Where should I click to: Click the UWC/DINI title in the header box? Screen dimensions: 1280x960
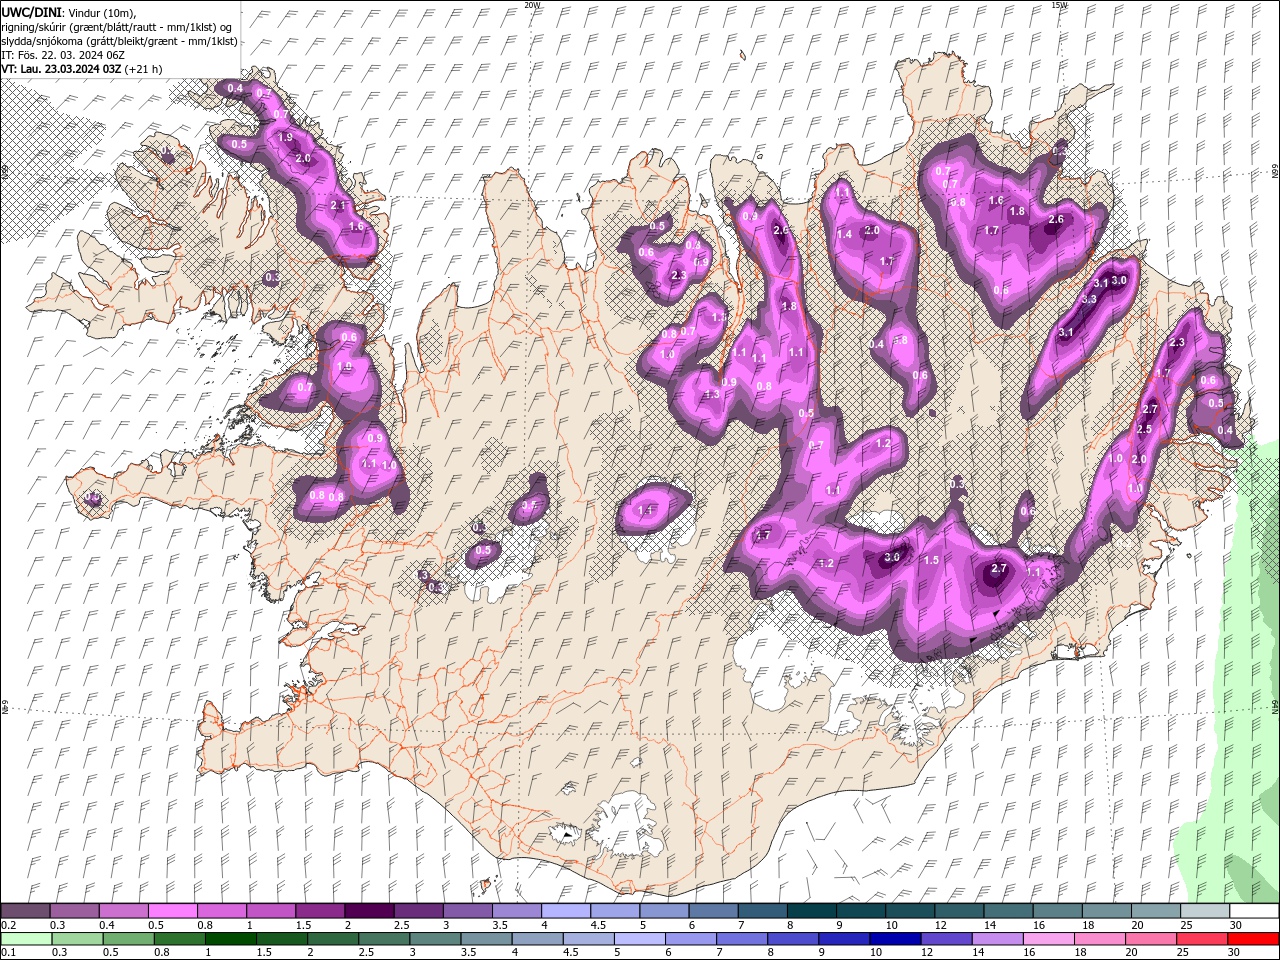point(31,12)
